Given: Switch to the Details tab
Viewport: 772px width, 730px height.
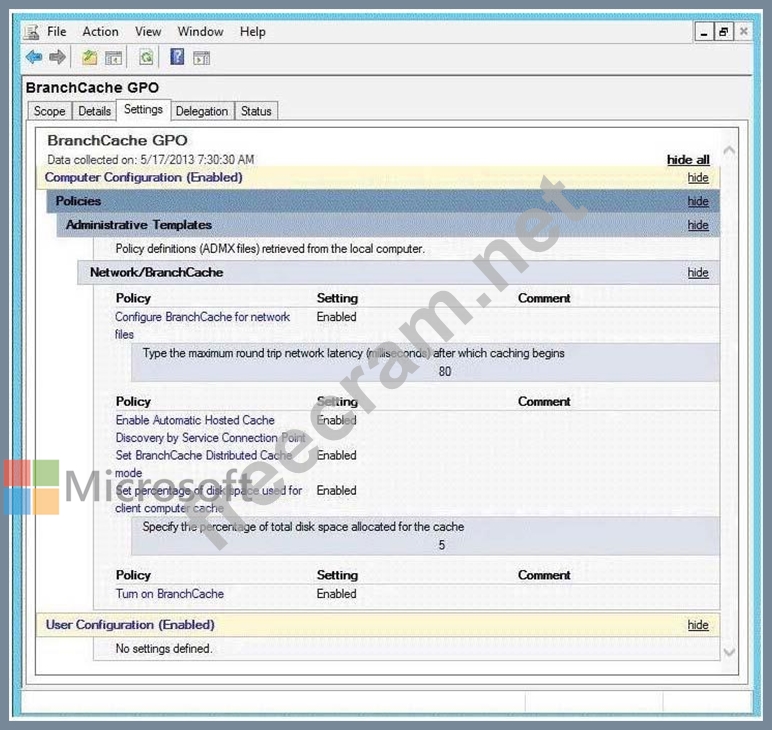Looking at the screenshot, I should click(x=95, y=111).
